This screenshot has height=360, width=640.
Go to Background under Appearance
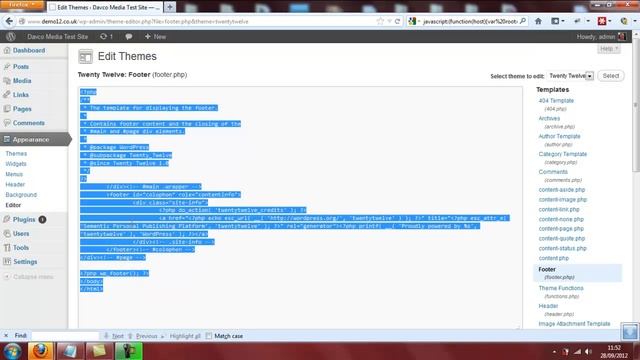(x=21, y=195)
